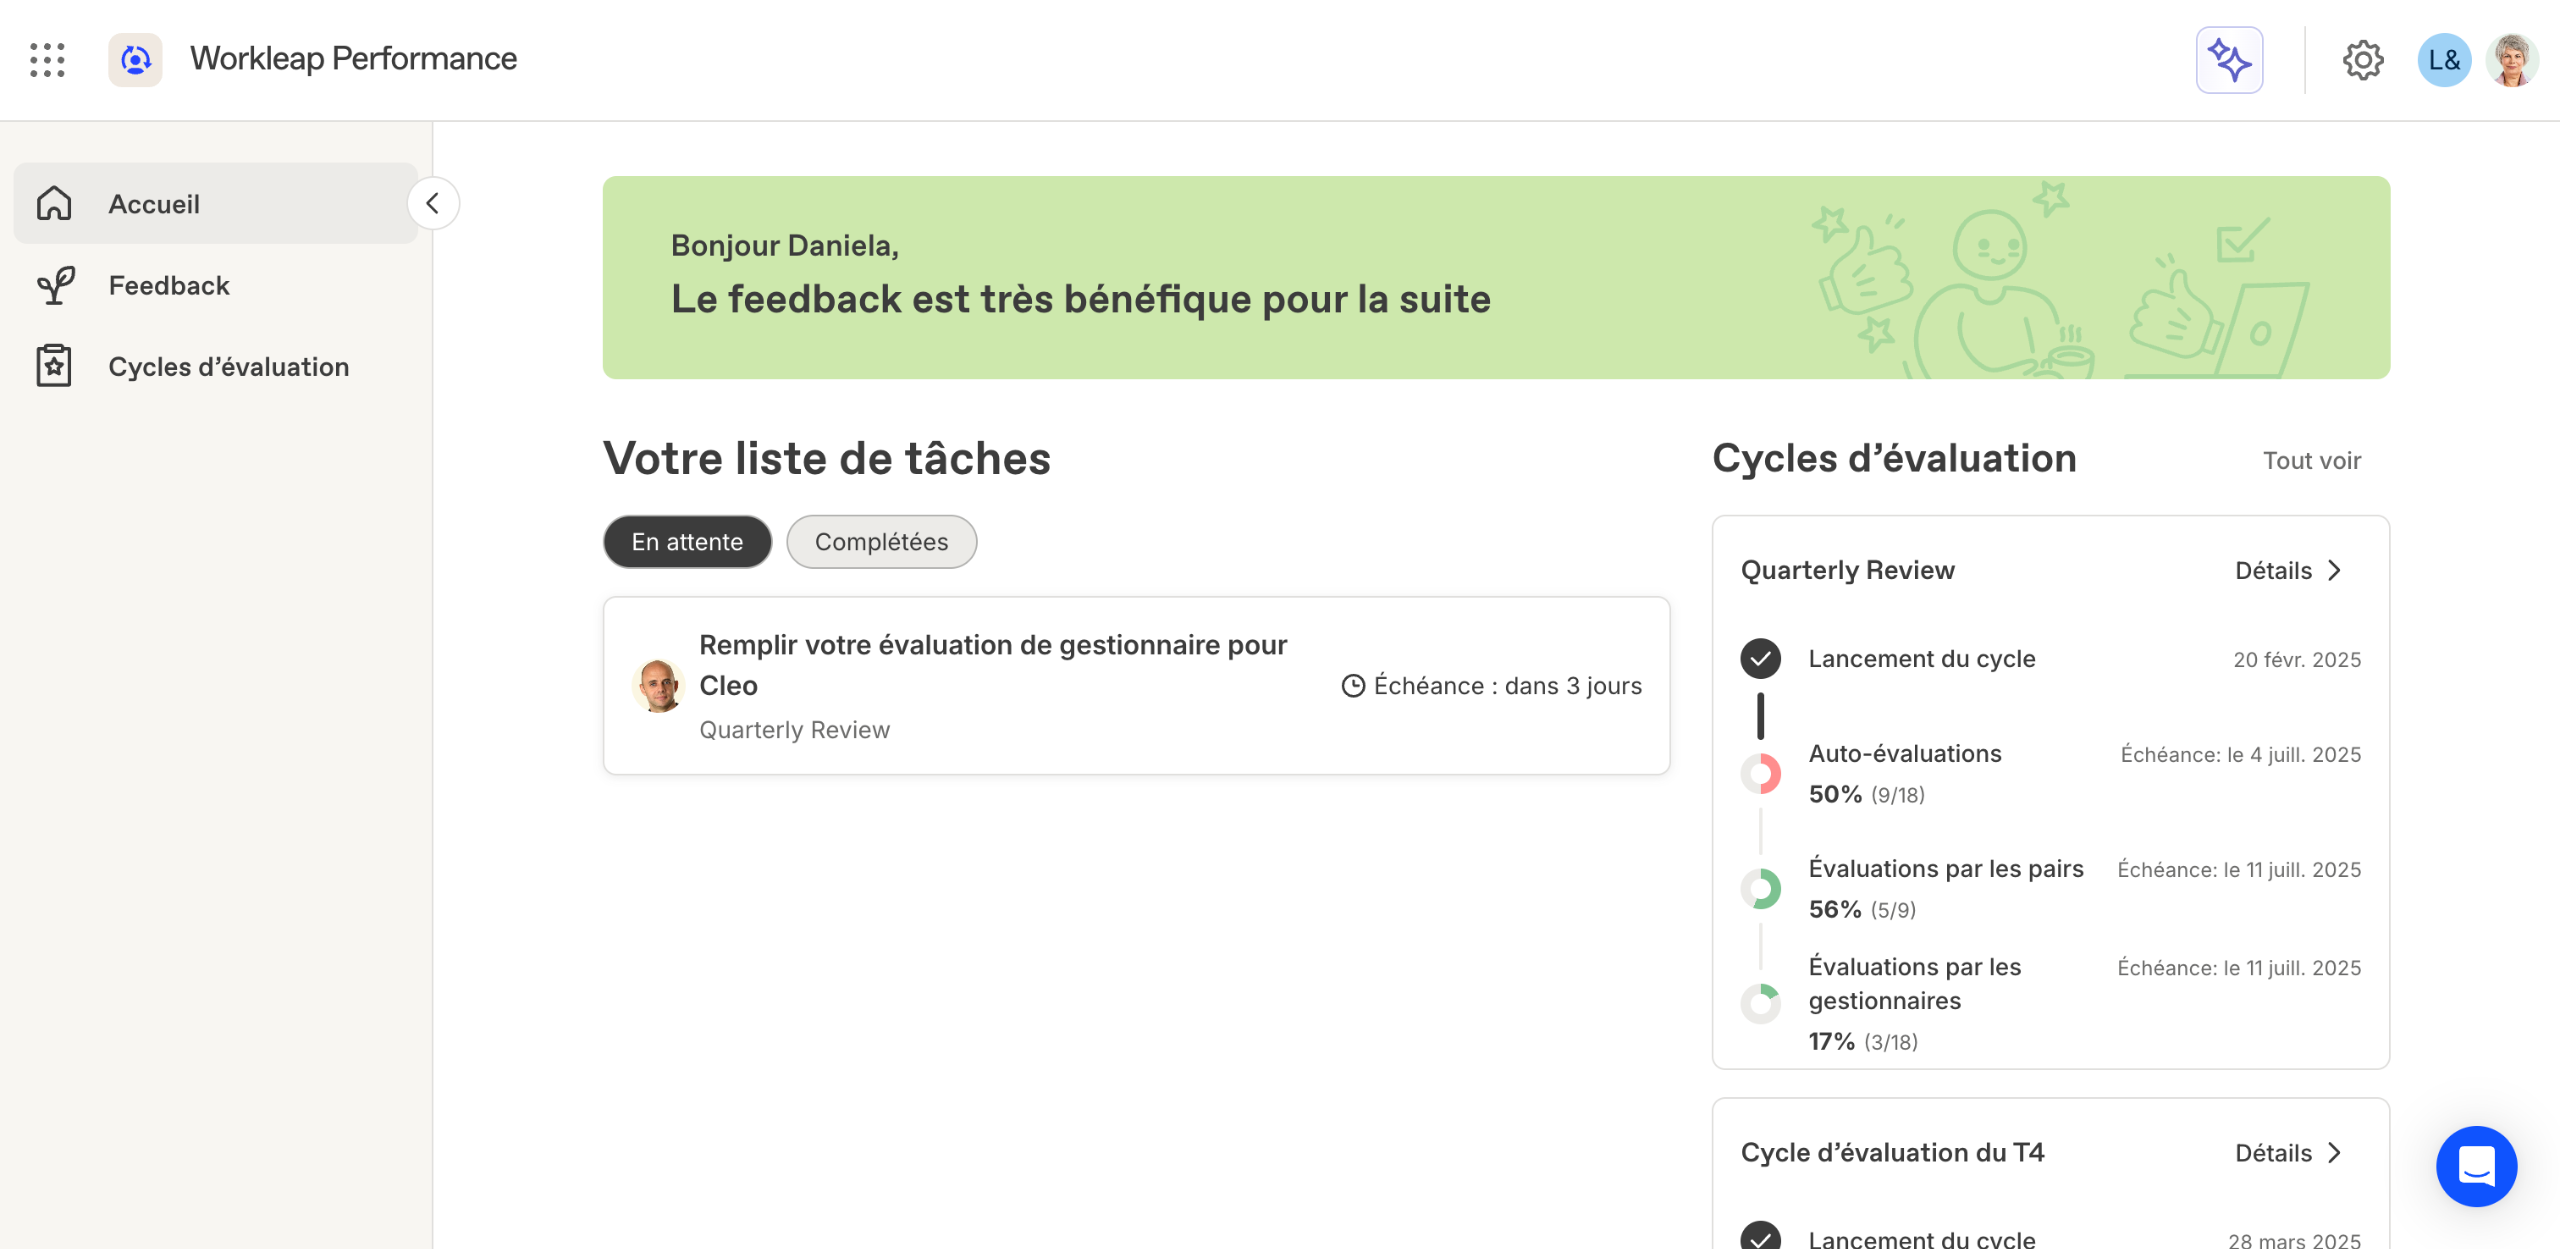Click Cleo's avatar thumbnail

658,686
